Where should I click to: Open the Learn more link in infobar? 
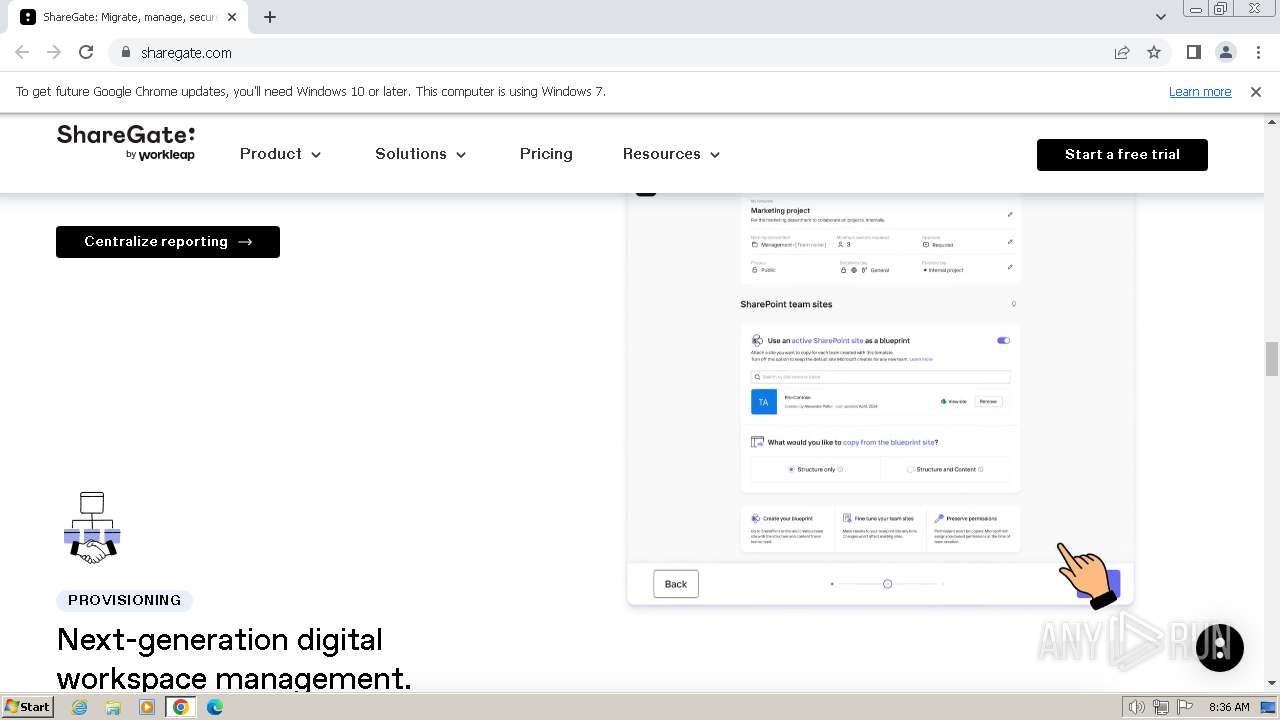click(x=1200, y=91)
